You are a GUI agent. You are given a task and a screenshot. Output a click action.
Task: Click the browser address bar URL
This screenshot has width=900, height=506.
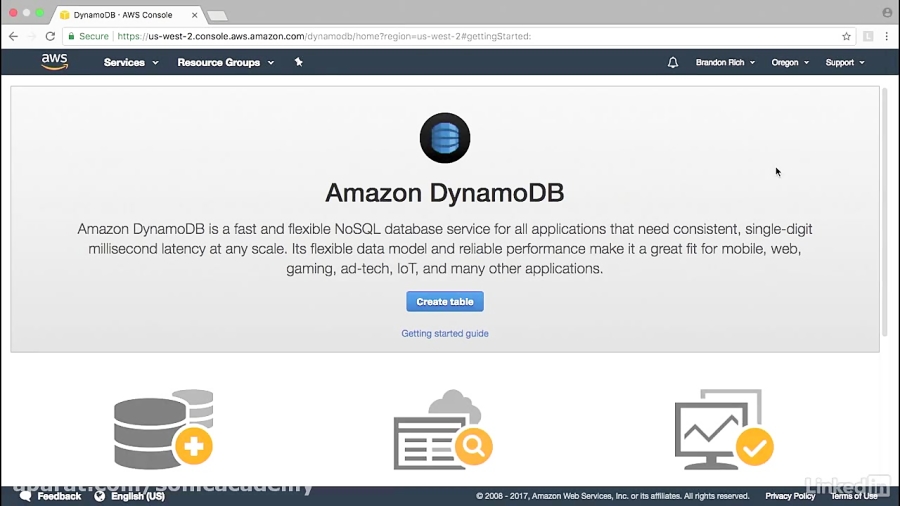tap(324, 36)
